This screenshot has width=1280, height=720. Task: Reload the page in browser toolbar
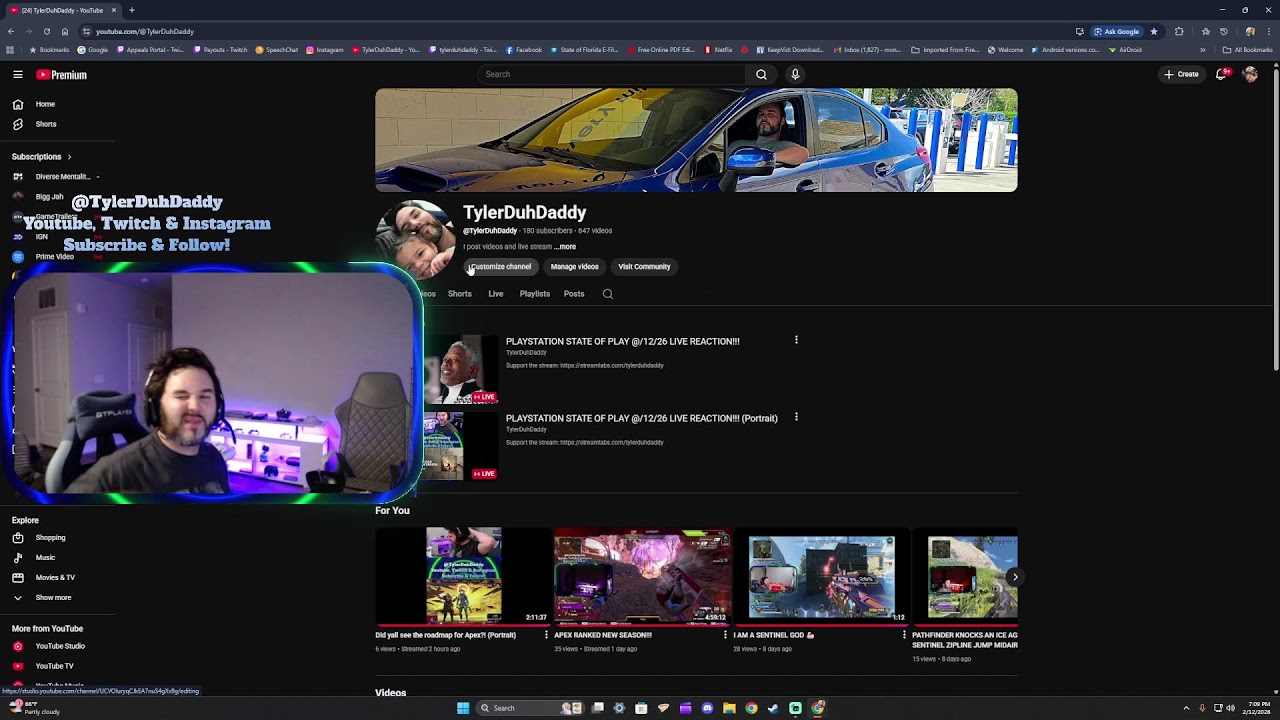coord(46,31)
